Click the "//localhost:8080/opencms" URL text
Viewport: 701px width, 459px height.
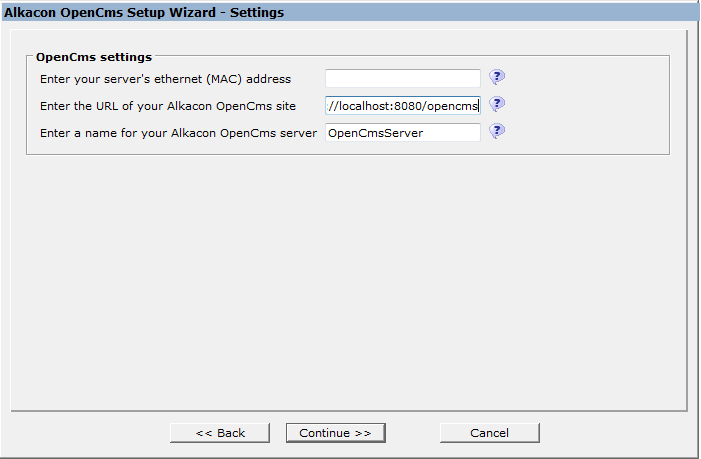click(403, 105)
